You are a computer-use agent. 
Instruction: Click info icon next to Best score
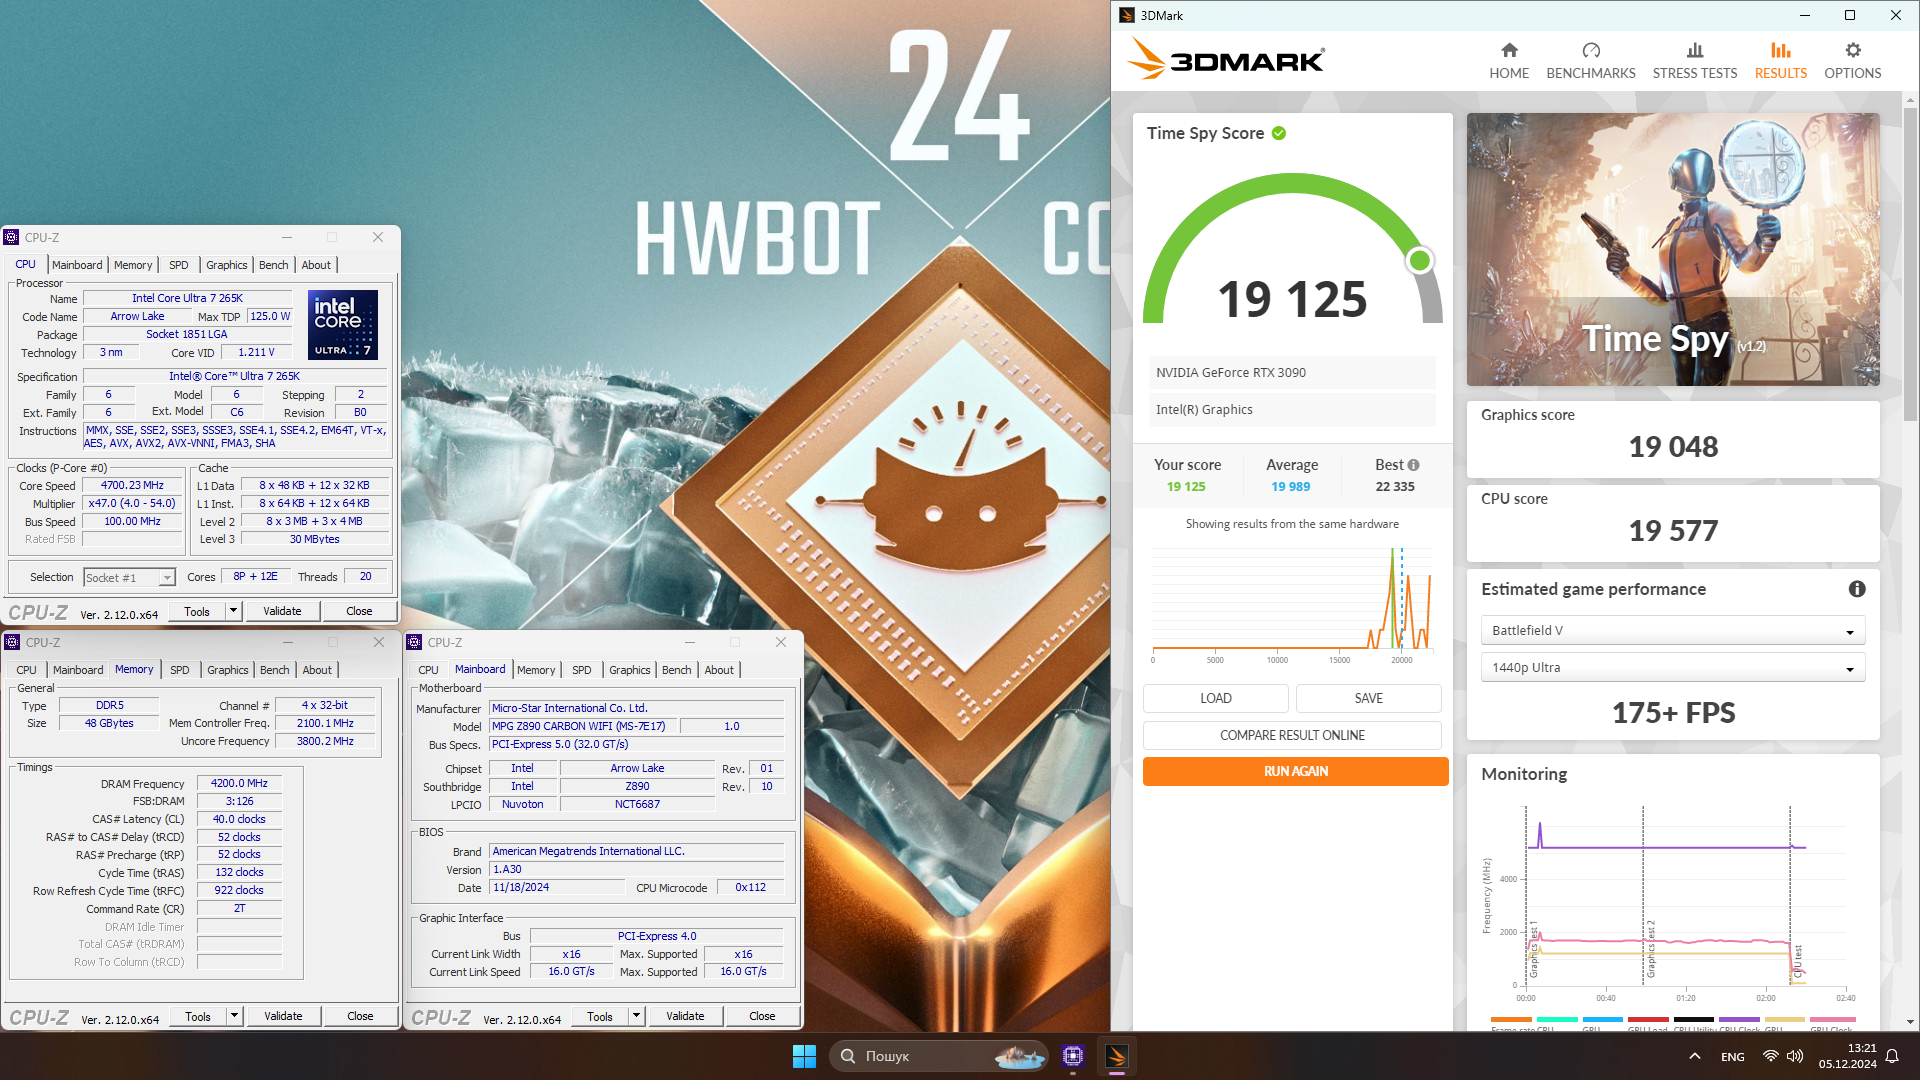pyautogui.click(x=1413, y=465)
